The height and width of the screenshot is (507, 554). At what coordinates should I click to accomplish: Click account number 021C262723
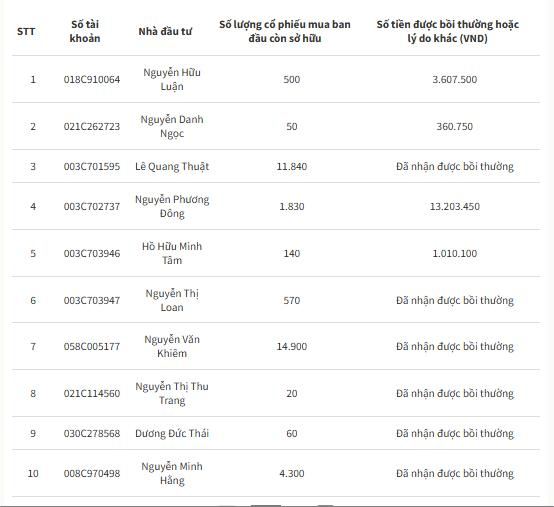click(x=92, y=126)
